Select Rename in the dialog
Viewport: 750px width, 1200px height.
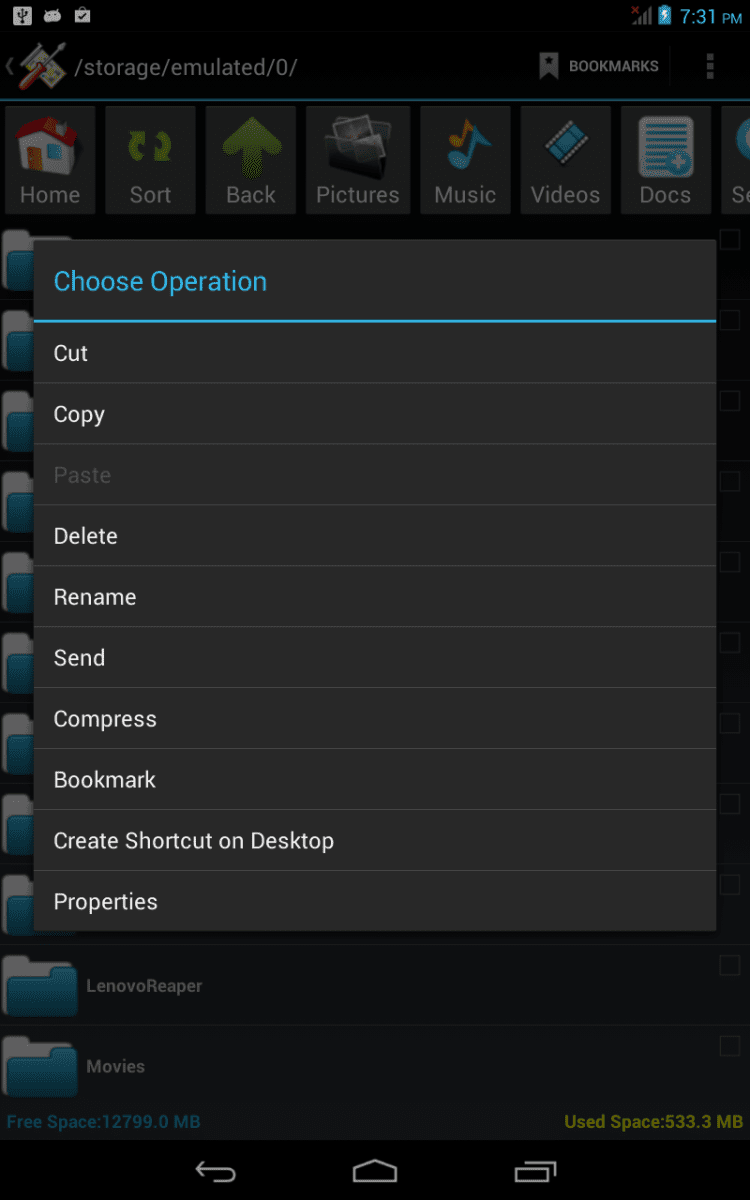click(374, 597)
